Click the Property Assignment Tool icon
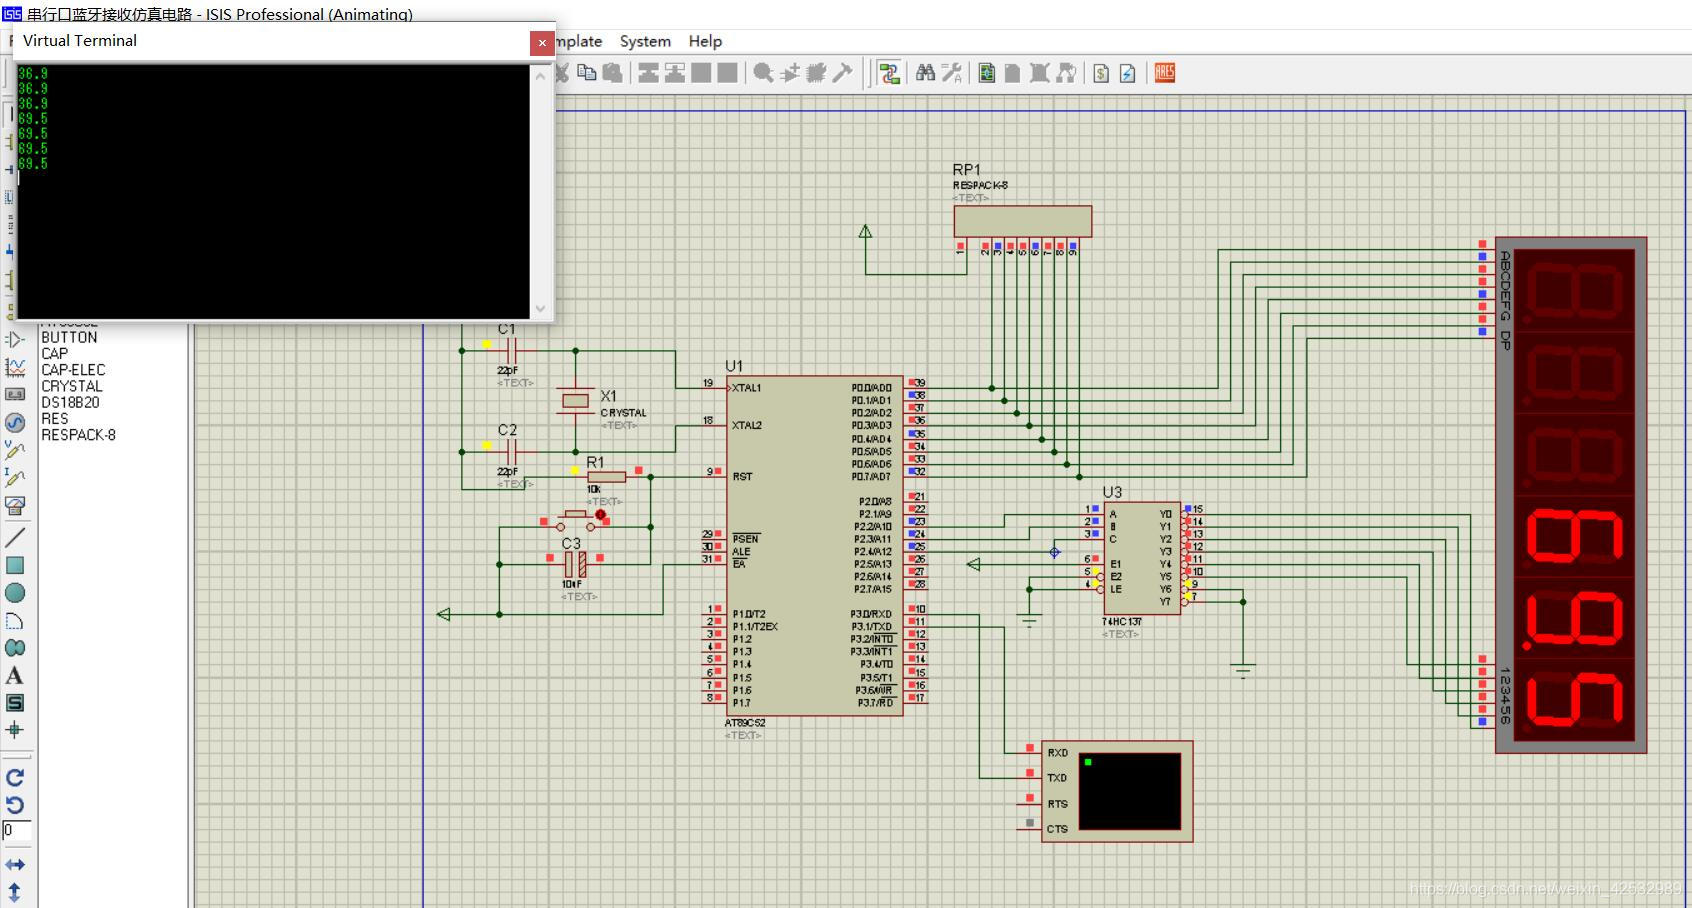1692x908 pixels. (952, 73)
